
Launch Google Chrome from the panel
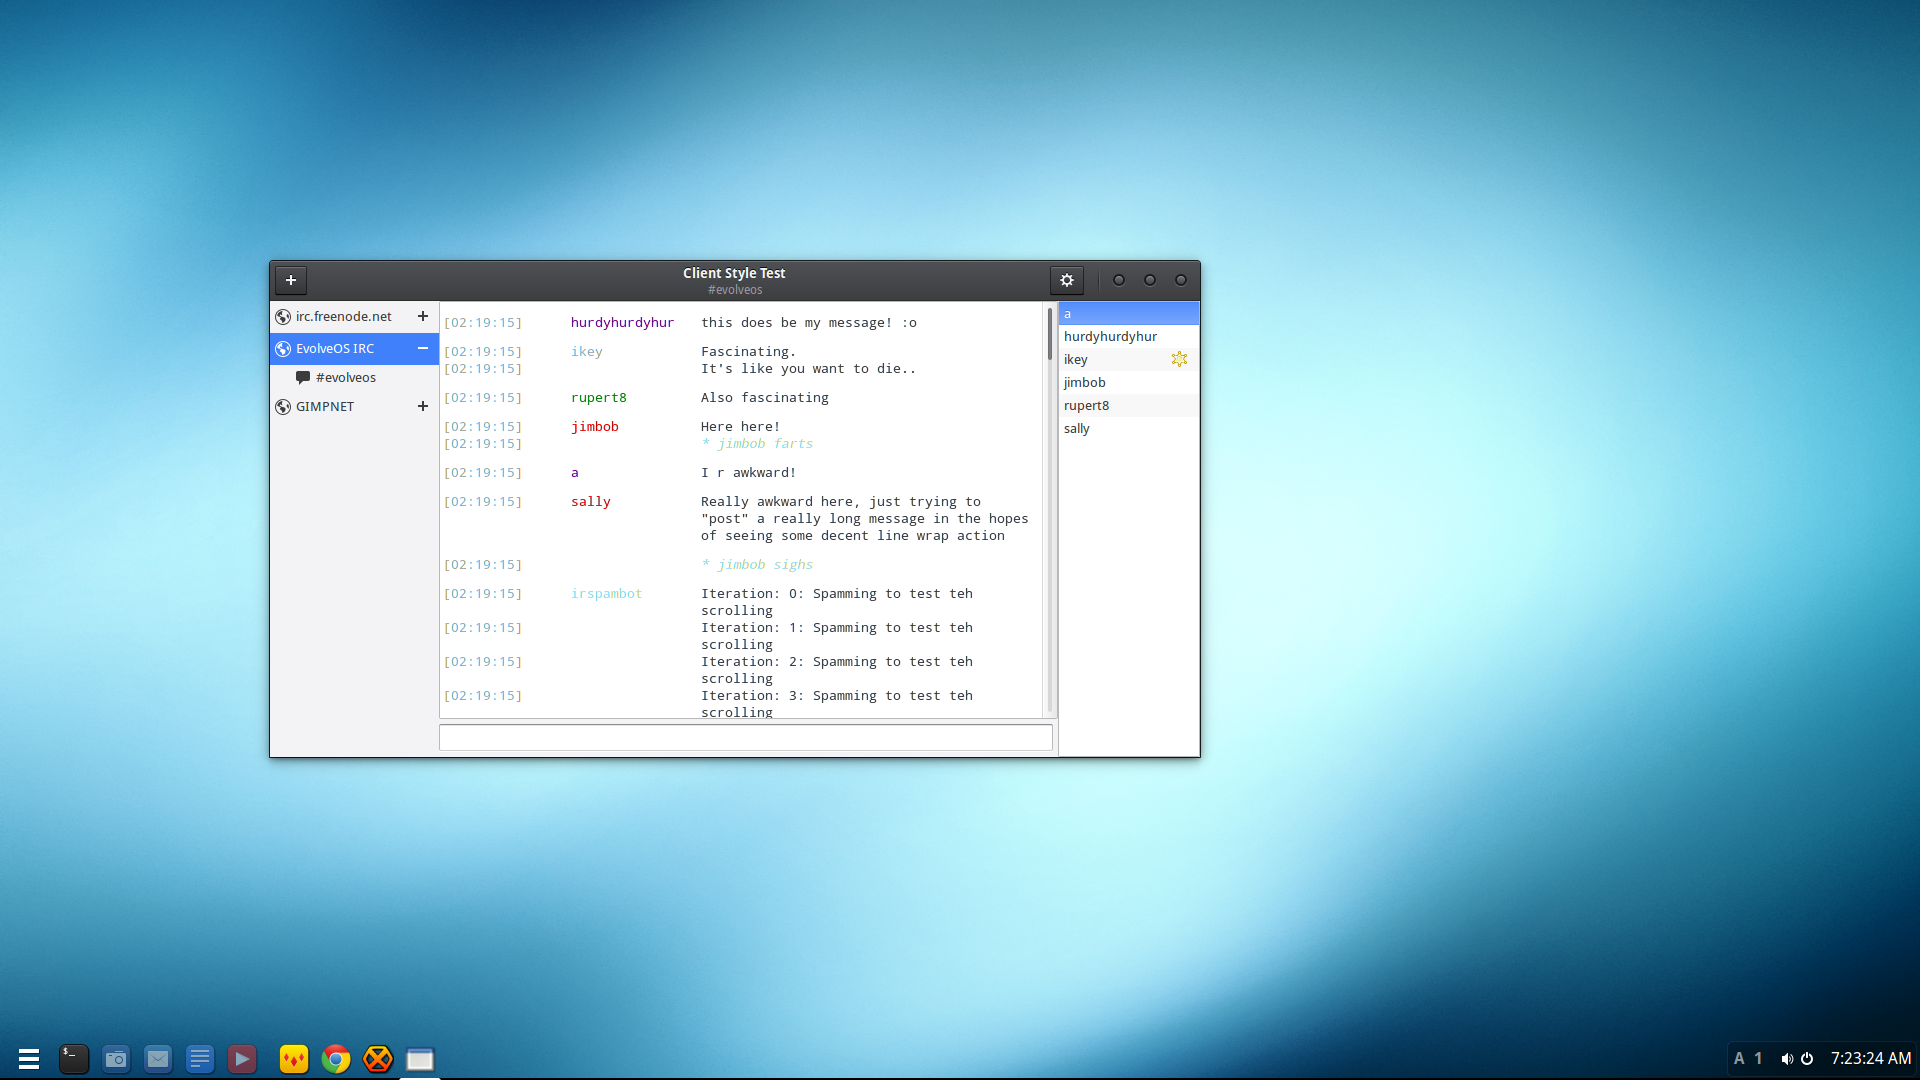tap(336, 1059)
